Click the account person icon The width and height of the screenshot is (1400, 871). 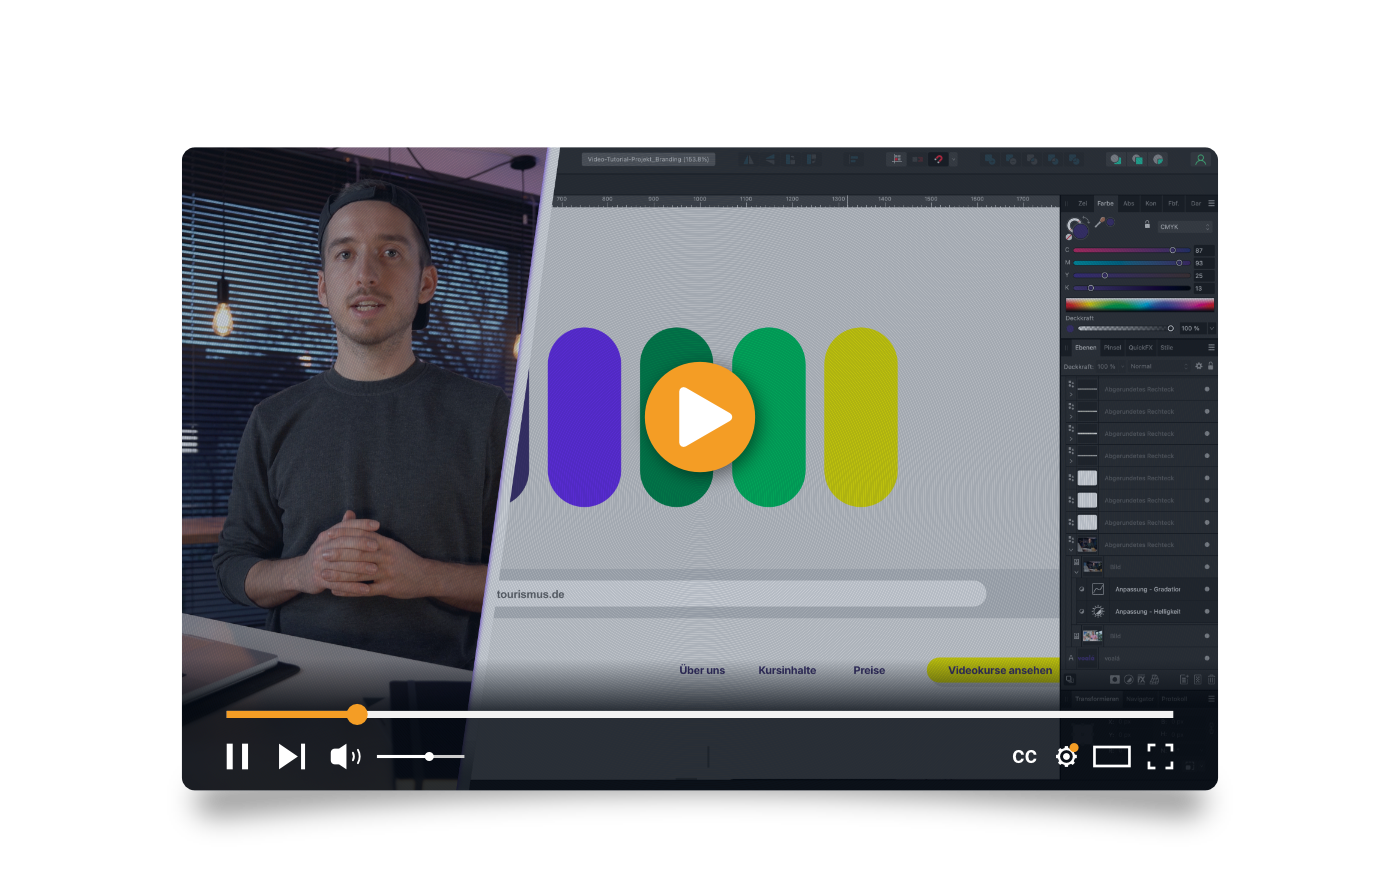pos(1201,160)
